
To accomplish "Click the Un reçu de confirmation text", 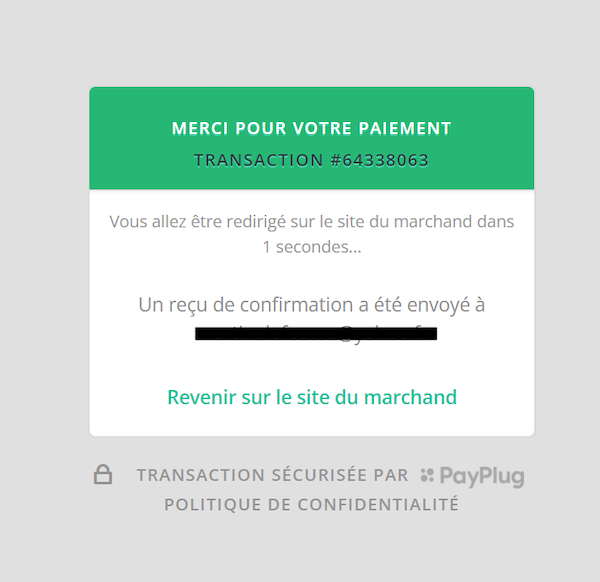I will click(311, 305).
